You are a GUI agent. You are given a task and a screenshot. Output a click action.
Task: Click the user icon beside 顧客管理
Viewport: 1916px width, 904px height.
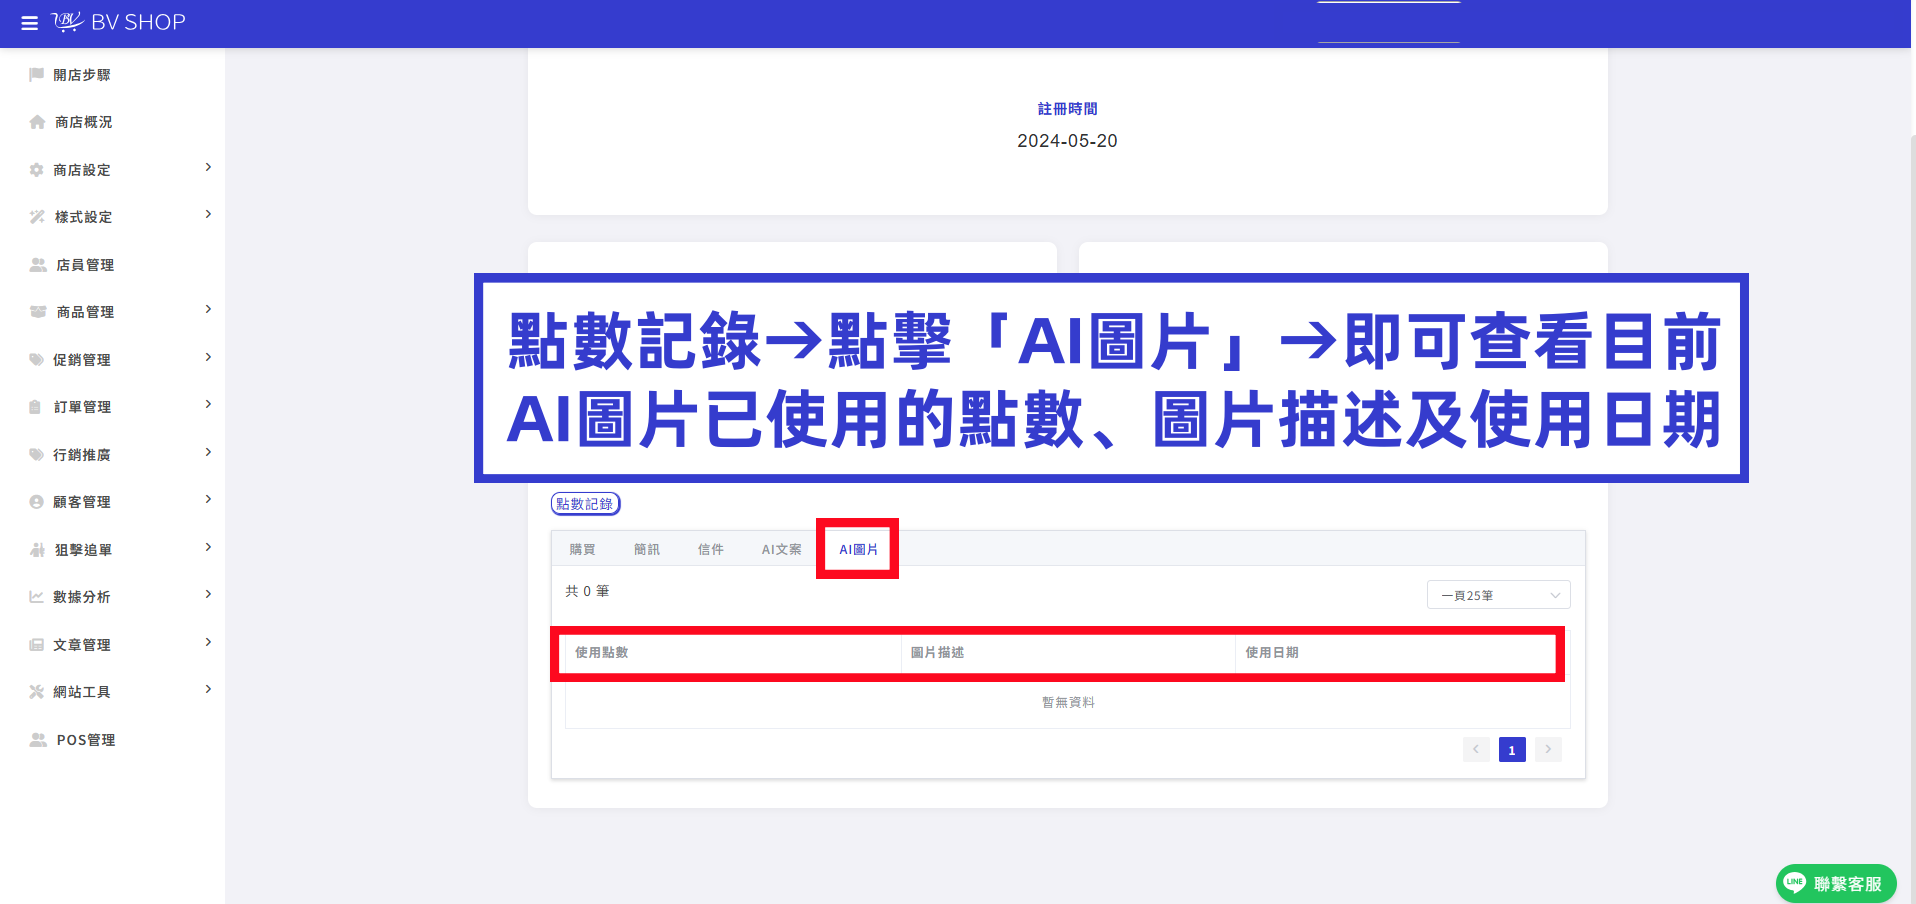[37, 502]
